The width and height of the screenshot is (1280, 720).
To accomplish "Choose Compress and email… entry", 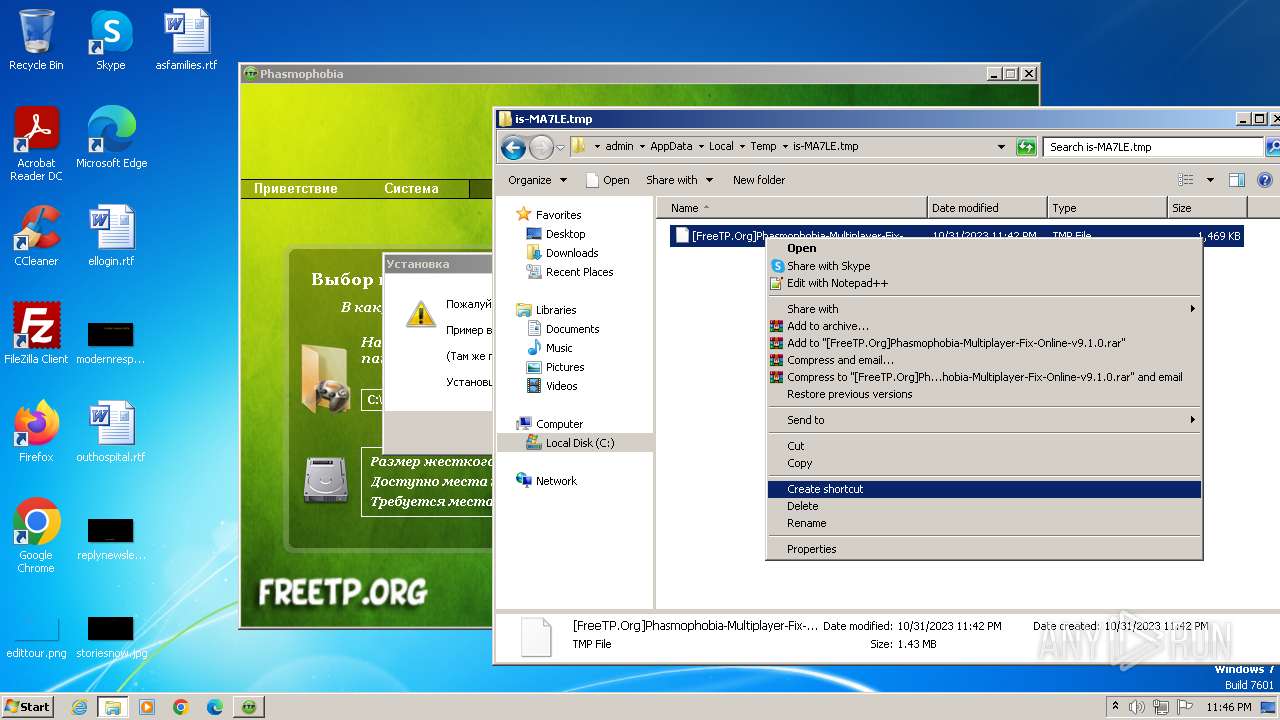I will click(x=984, y=360).
